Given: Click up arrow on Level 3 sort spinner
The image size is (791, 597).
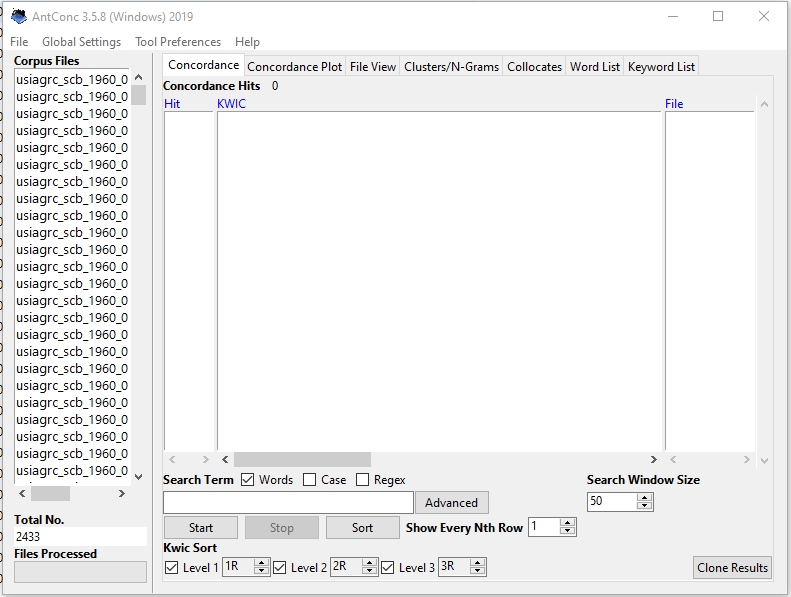Looking at the screenshot, I should [x=478, y=563].
